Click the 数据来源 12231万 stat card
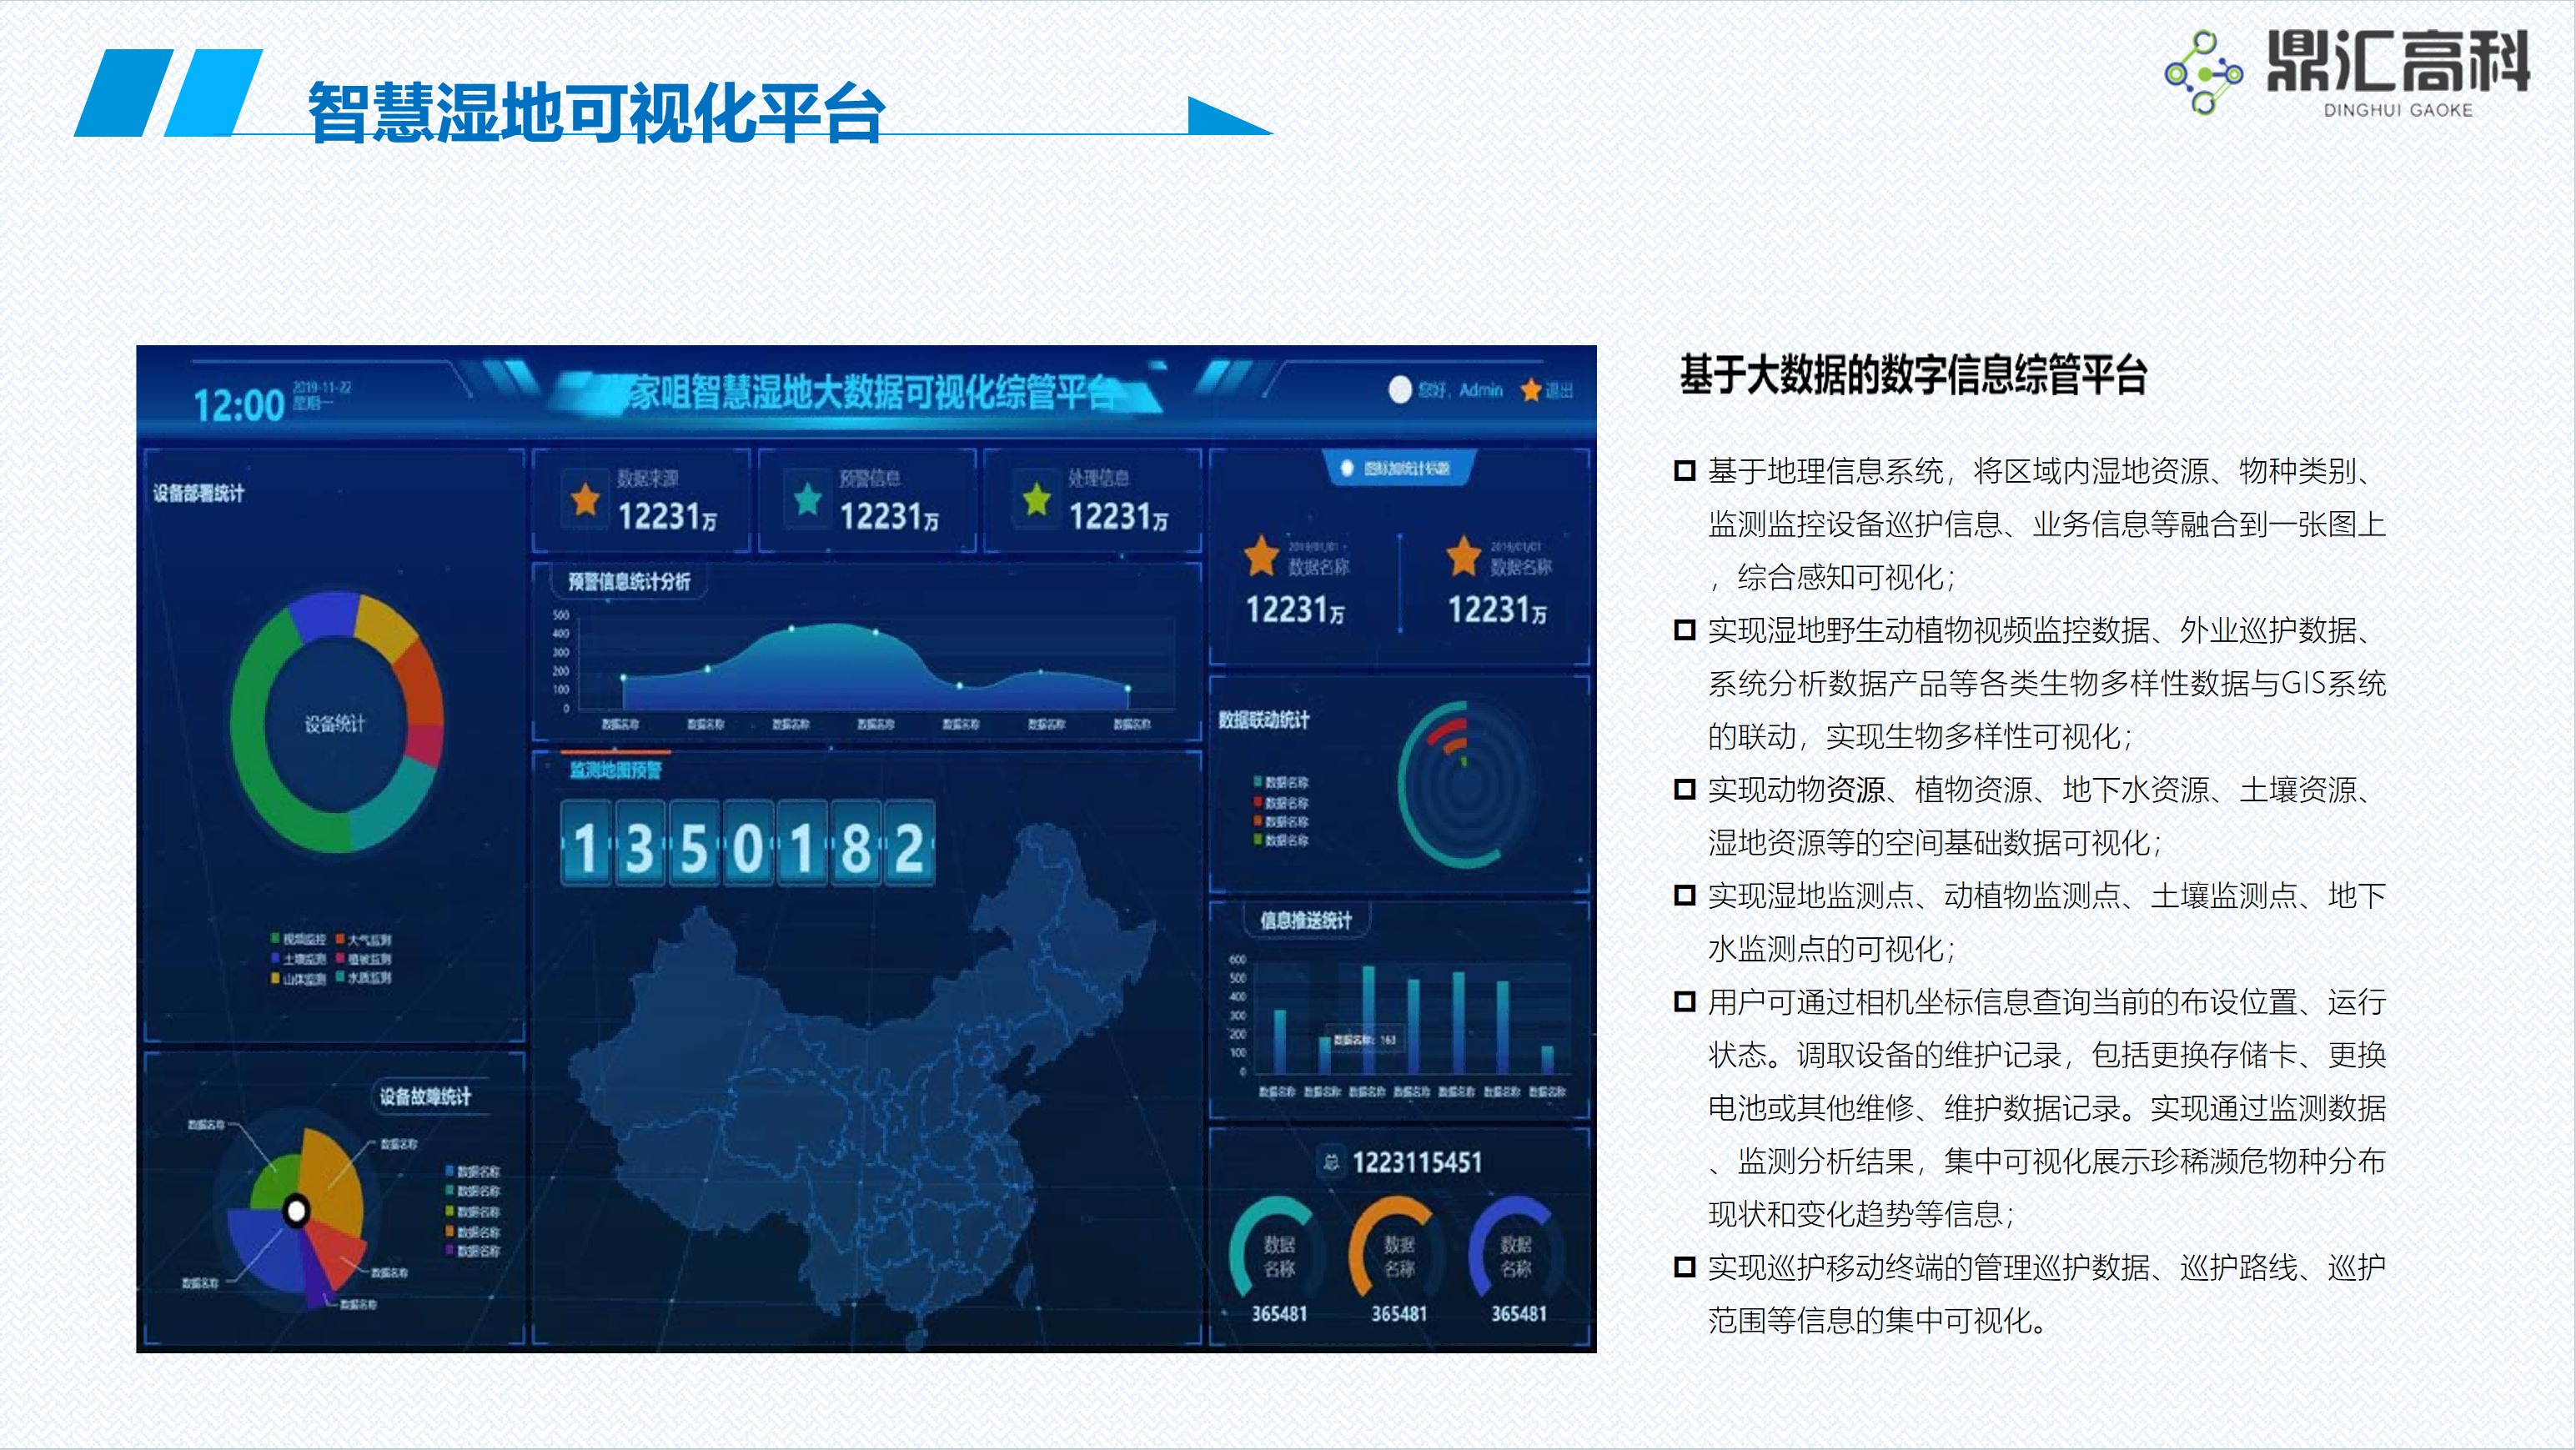The height and width of the screenshot is (1450, 2576). point(641,500)
